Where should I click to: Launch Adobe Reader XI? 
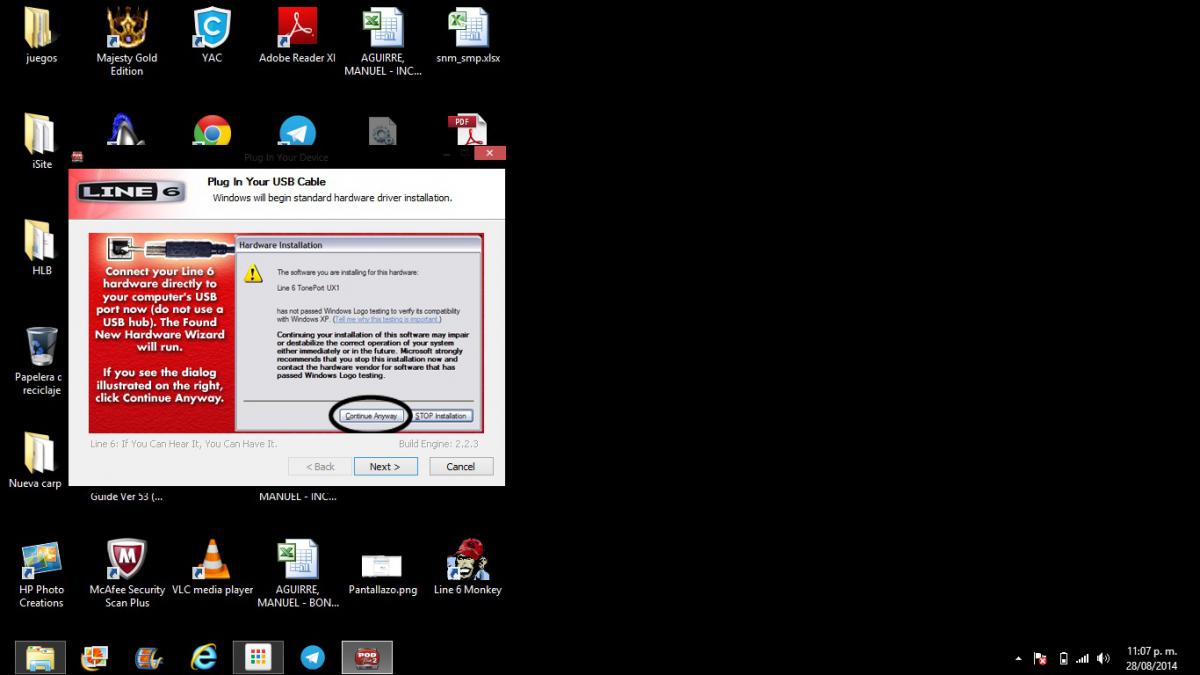click(296, 27)
